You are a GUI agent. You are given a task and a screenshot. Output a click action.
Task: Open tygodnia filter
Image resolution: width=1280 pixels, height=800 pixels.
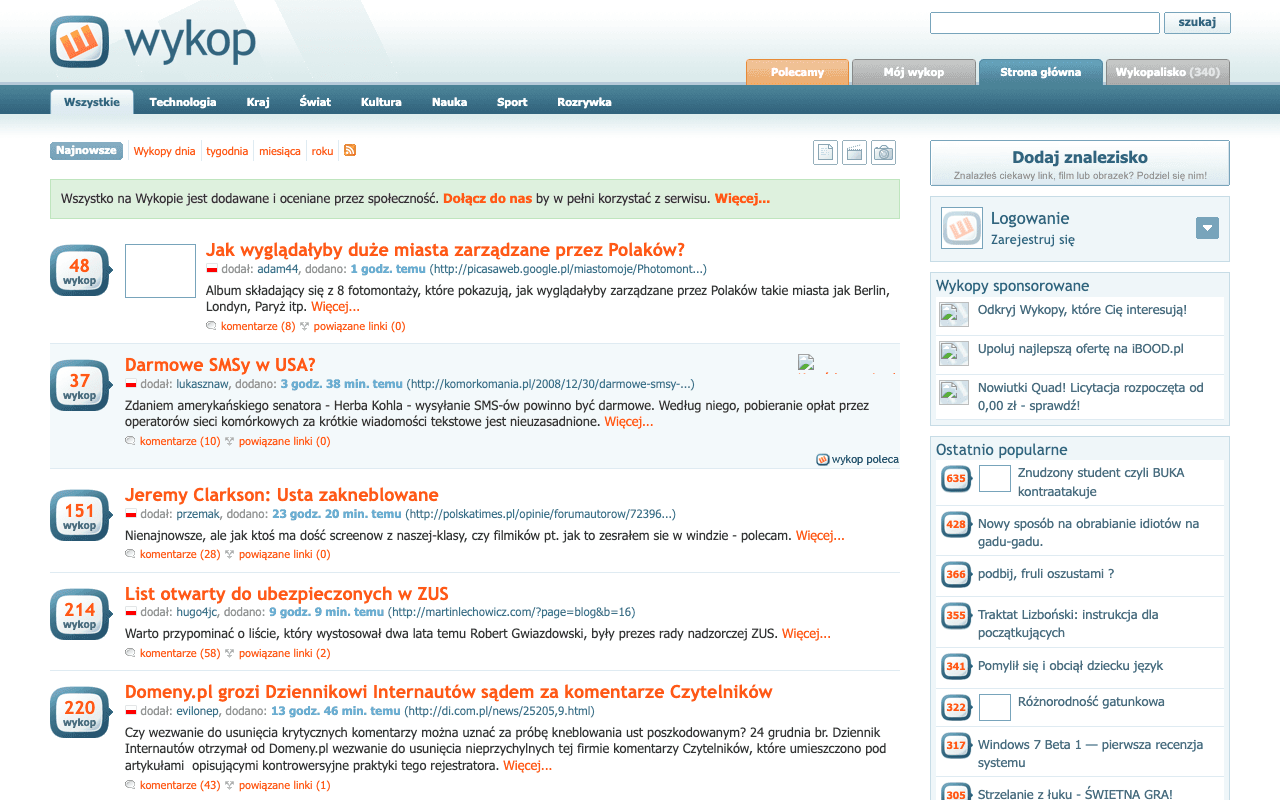click(x=227, y=151)
